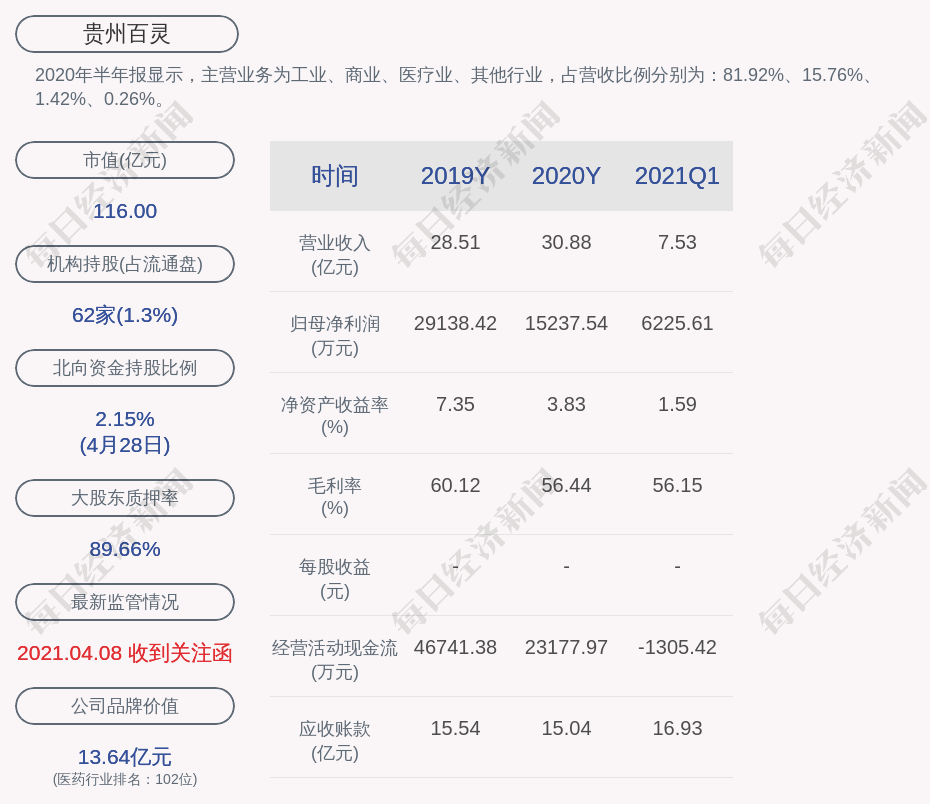Click the red 2021.04.08 收到关注函 notice
Viewport: 930px width, 804px height.
(x=125, y=653)
